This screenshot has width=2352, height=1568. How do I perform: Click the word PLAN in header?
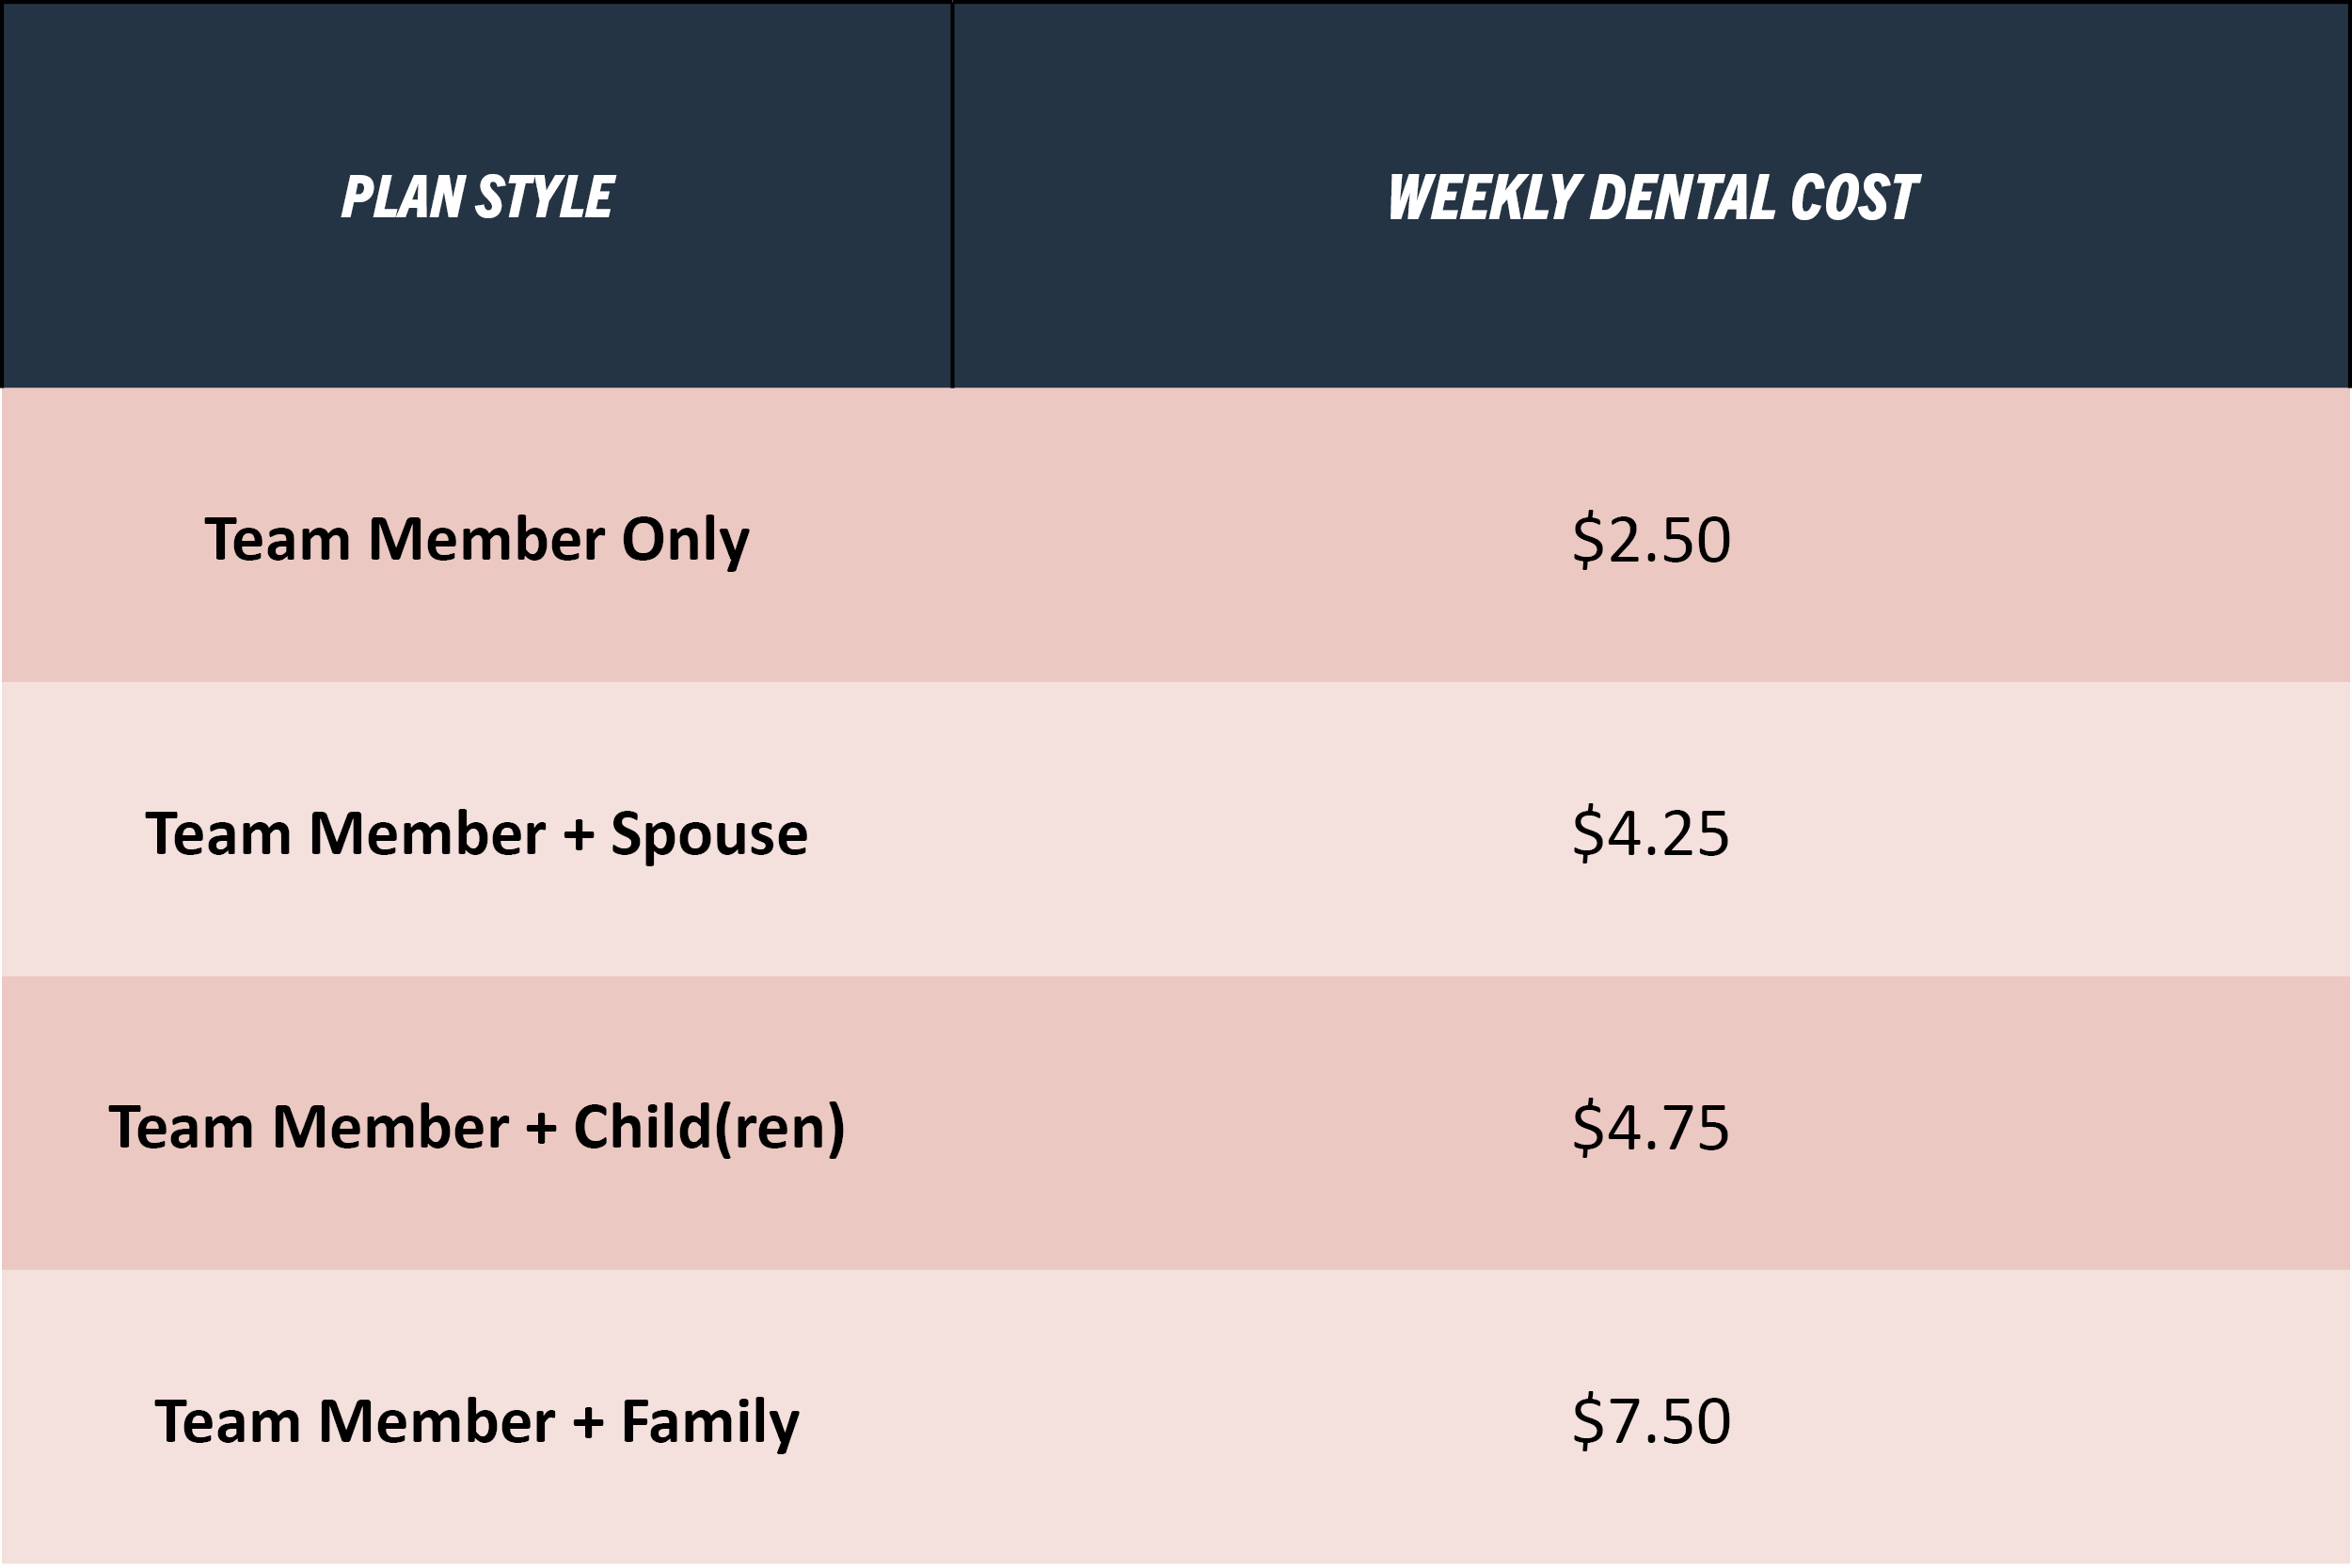click(402, 196)
